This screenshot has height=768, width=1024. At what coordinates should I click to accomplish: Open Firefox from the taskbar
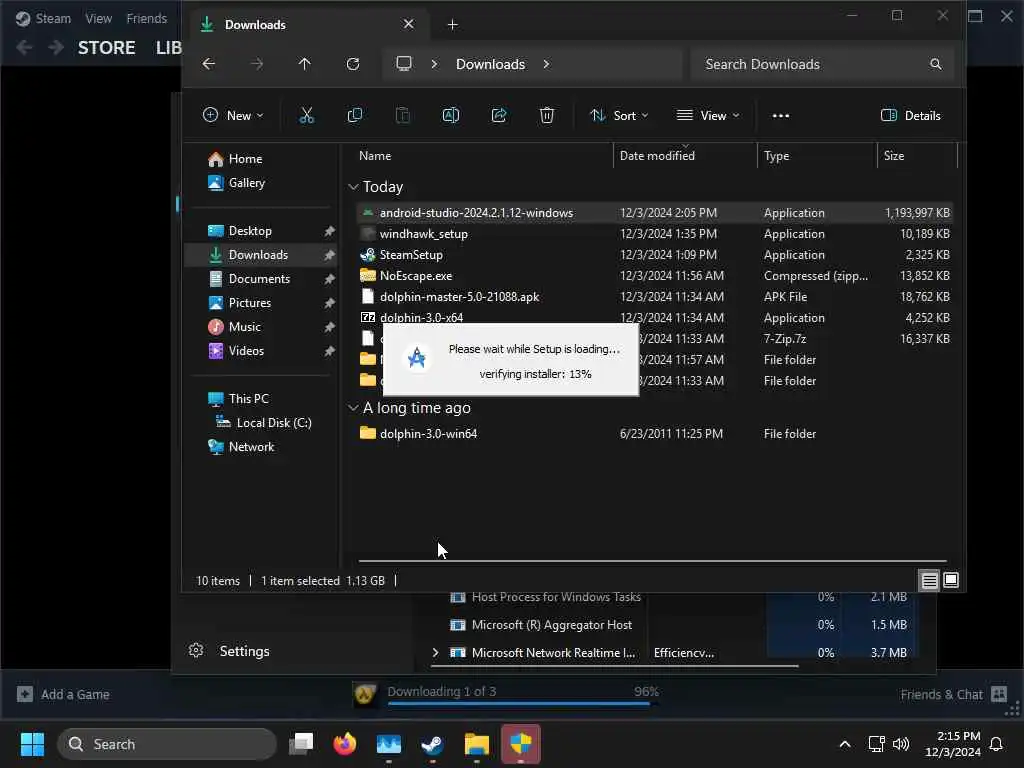[344, 744]
